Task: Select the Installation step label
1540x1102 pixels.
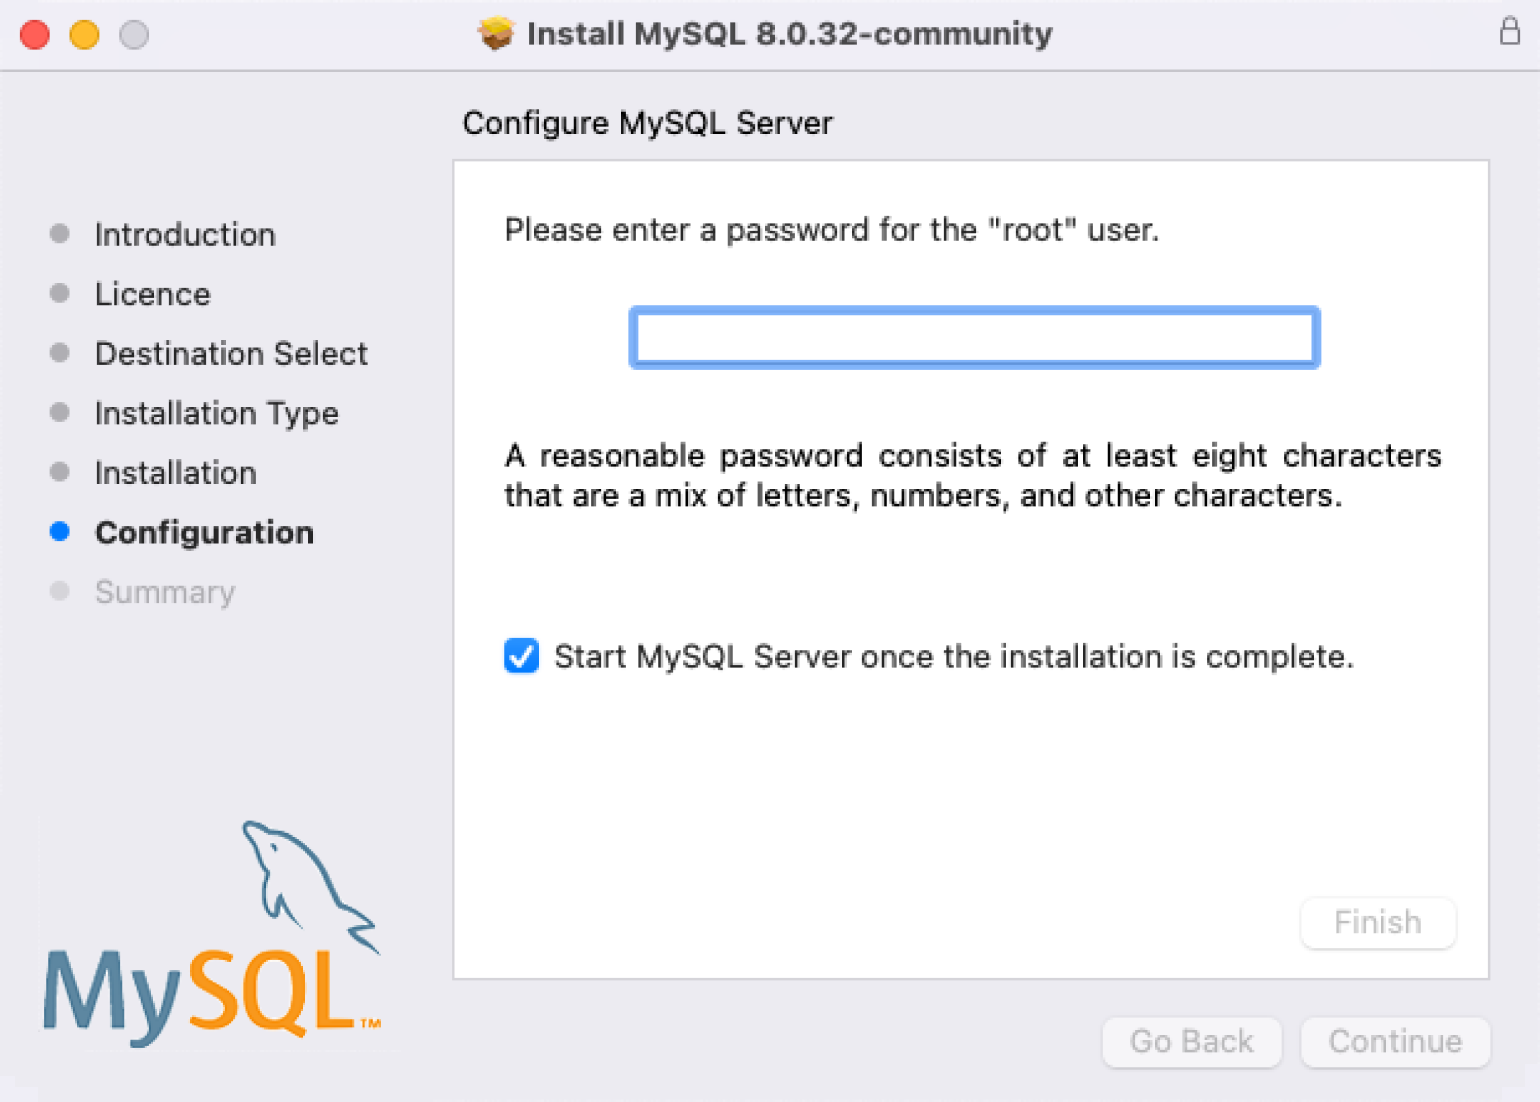Action: point(176,472)
